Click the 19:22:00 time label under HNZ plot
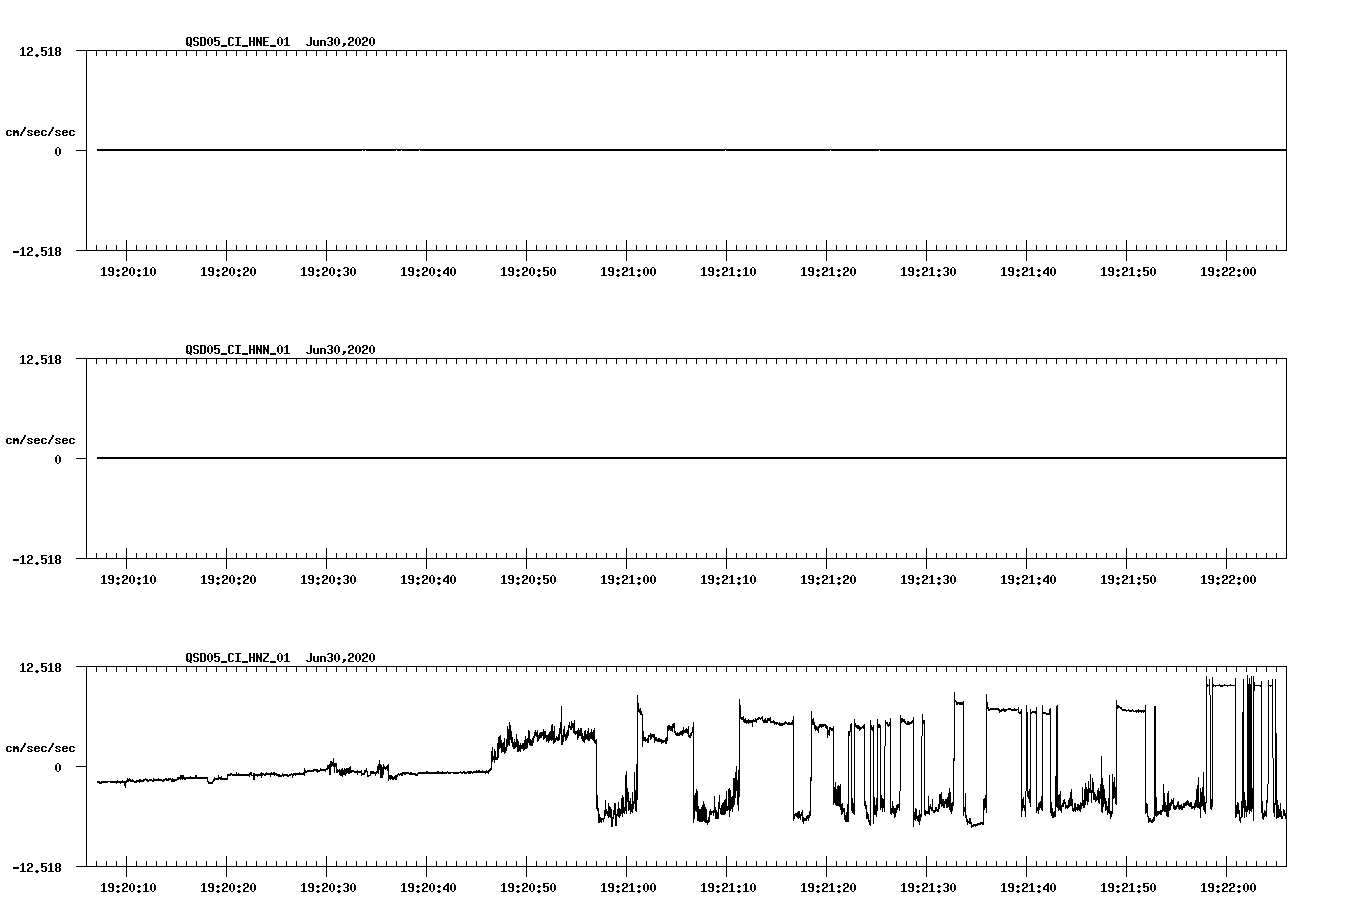1358x924 pixels. [1228, 888]
